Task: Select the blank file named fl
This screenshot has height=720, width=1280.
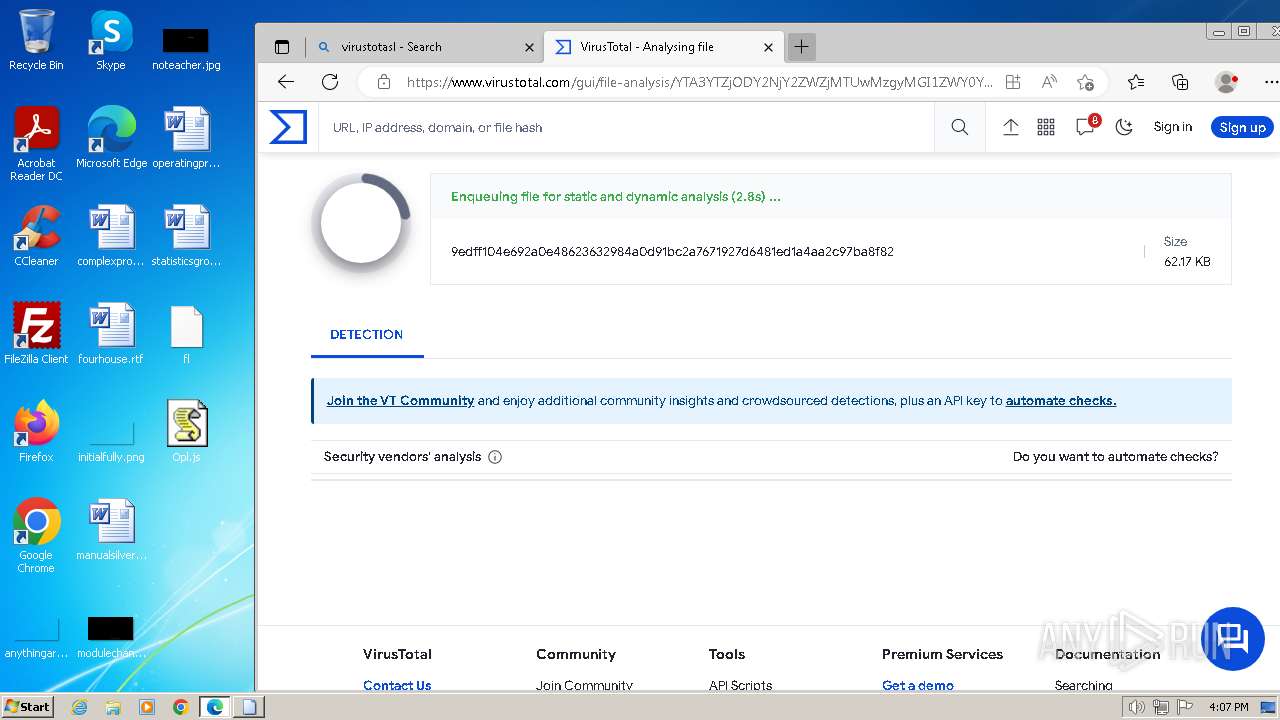Action: (x=187, y=334)
